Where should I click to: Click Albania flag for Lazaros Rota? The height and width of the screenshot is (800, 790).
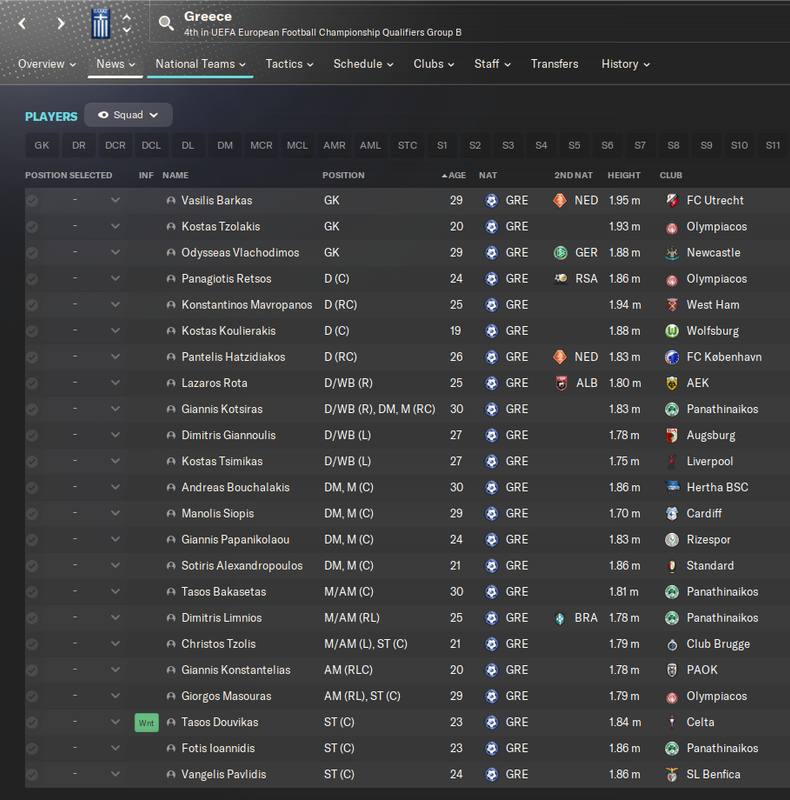(561, 383)
